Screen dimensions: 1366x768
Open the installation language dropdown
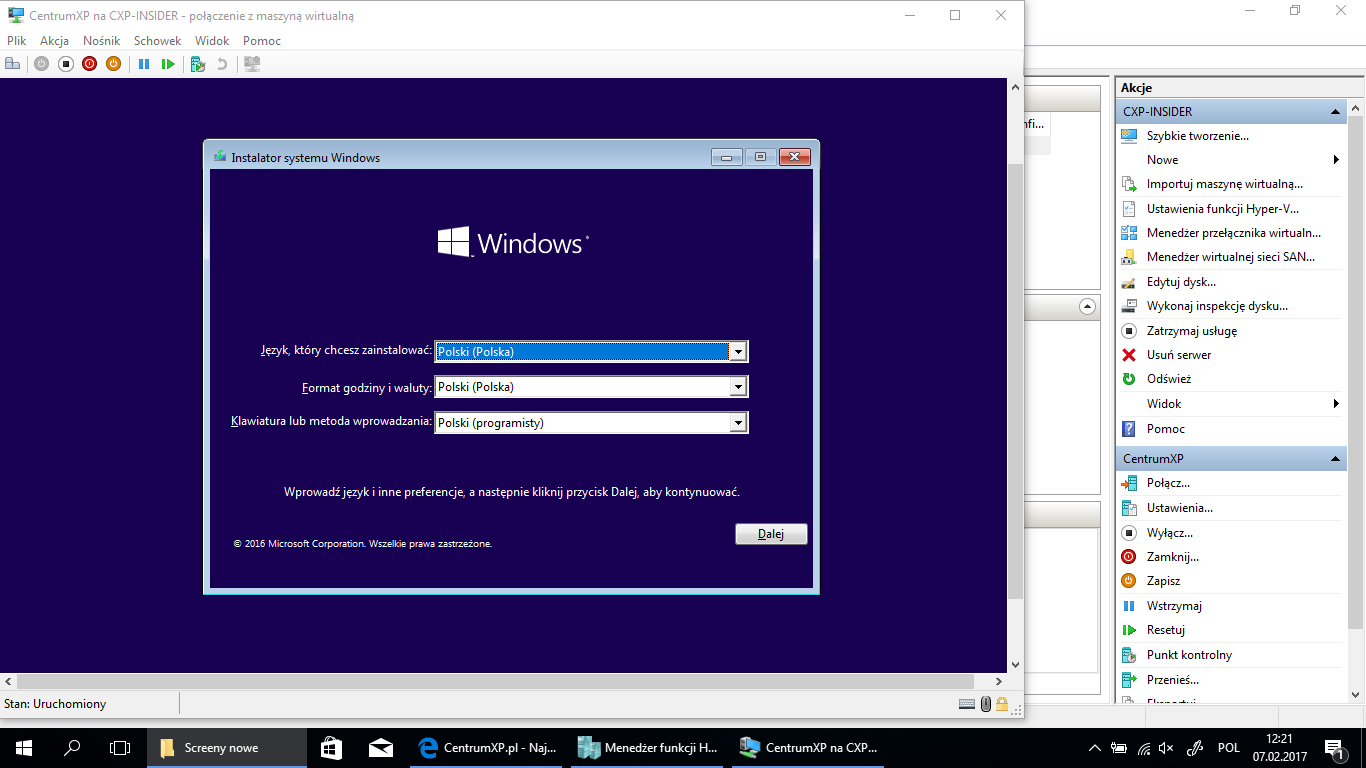point(738,351)
